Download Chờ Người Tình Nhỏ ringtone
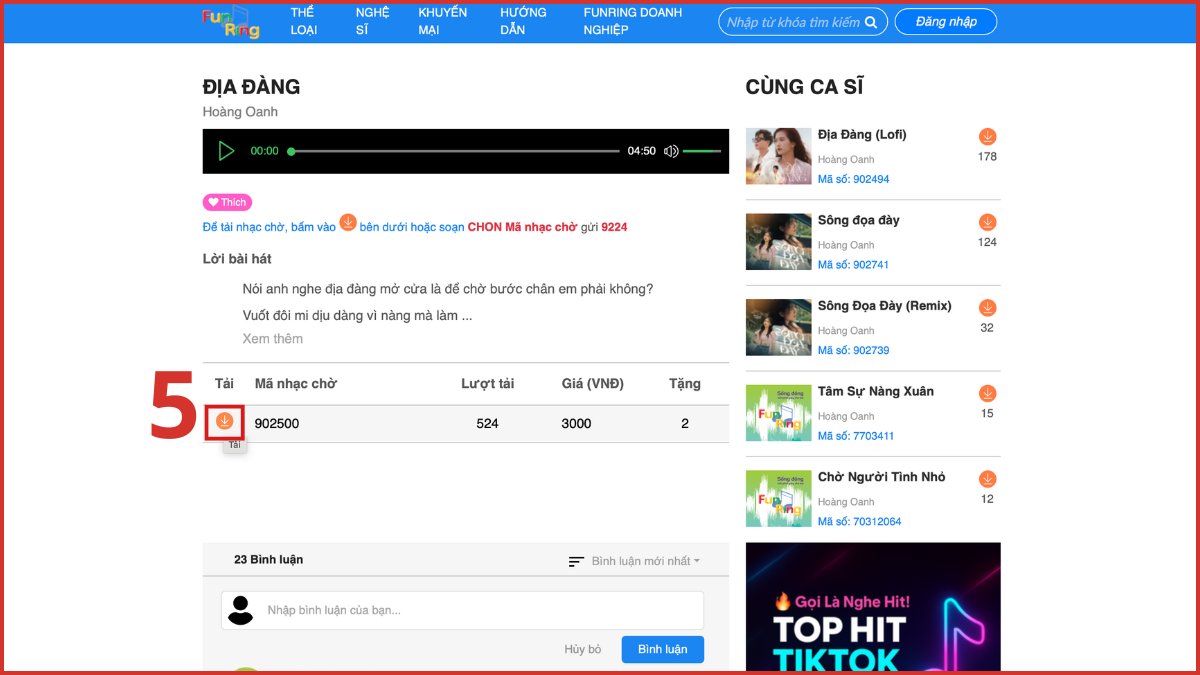 click(x=987, y=478)
